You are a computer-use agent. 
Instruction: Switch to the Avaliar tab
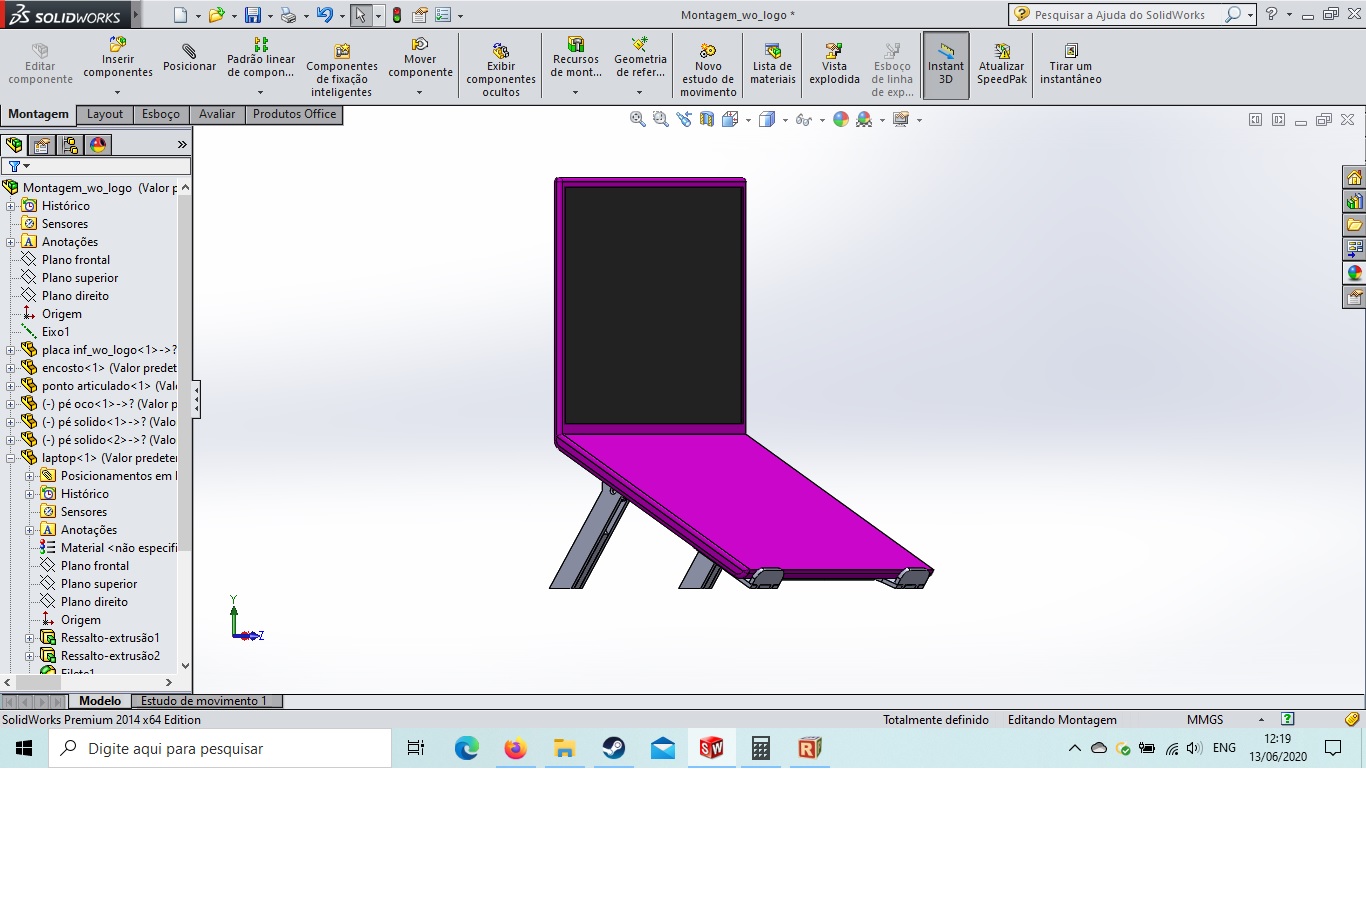click(x=217, y=114)
